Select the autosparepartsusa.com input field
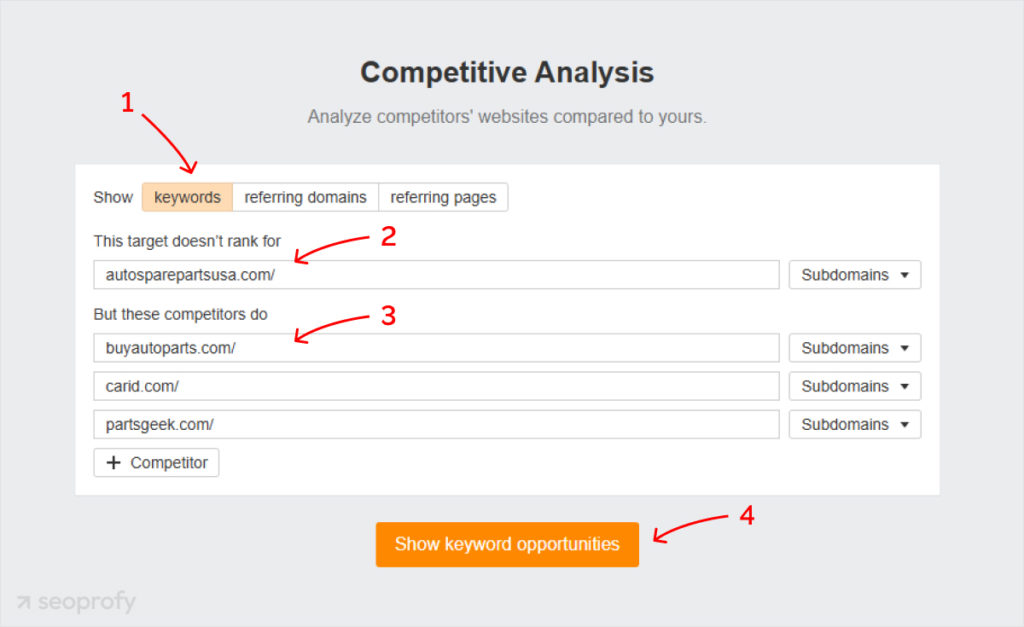Image resolution: width=1024 pixels, height=627 pixels. click(x=435, y=274)
